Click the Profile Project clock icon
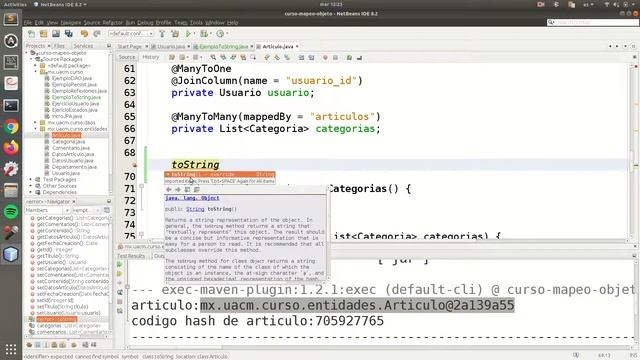 (x=220, y=34)
